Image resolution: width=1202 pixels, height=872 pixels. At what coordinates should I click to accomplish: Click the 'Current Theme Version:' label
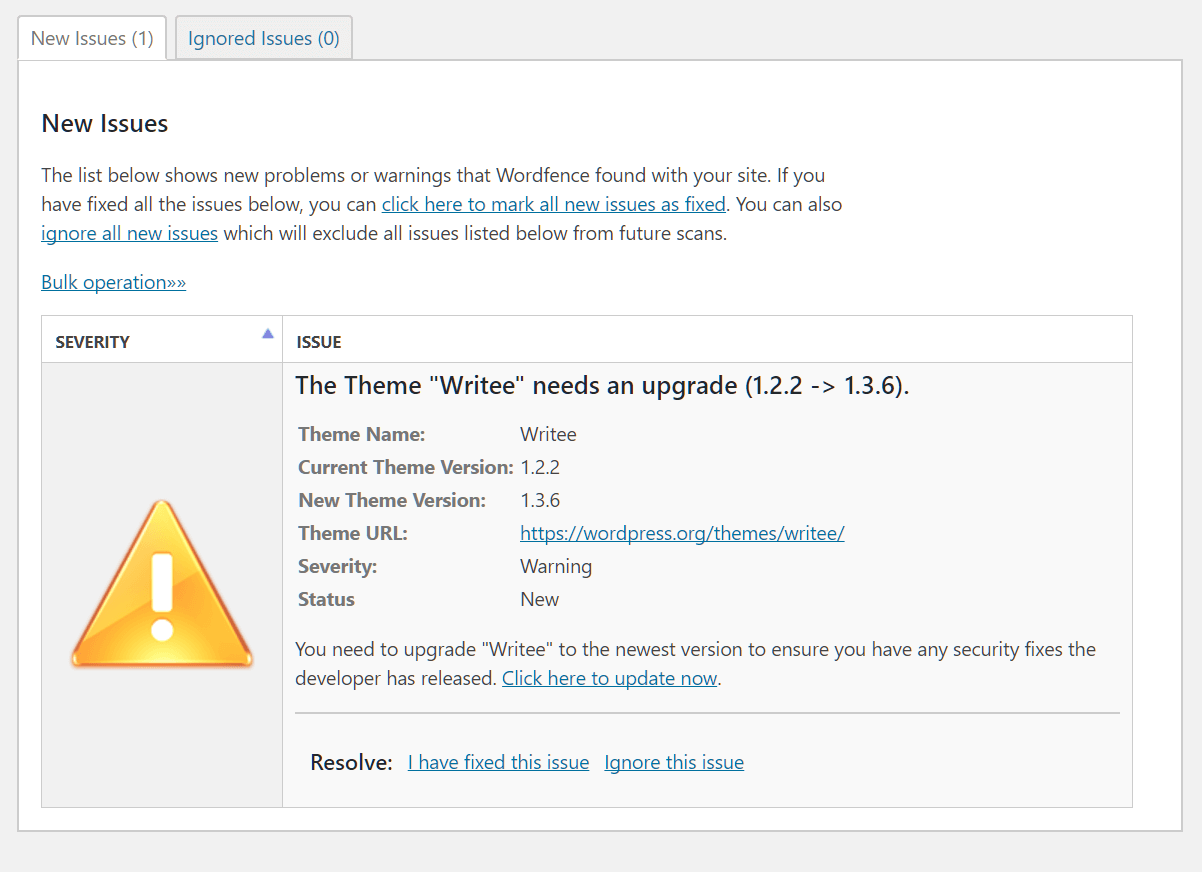tap(406, 467)
